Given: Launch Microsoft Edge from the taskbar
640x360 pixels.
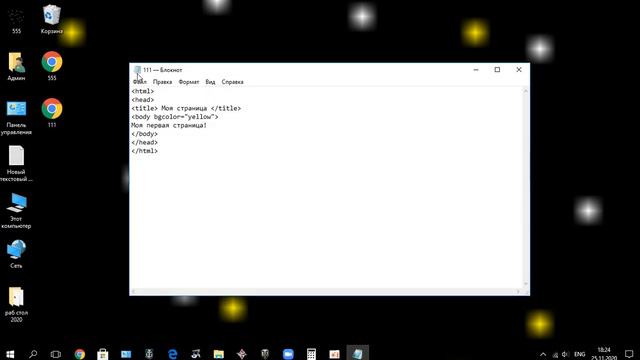Looking at the screenshot, I should pos(173,354).
